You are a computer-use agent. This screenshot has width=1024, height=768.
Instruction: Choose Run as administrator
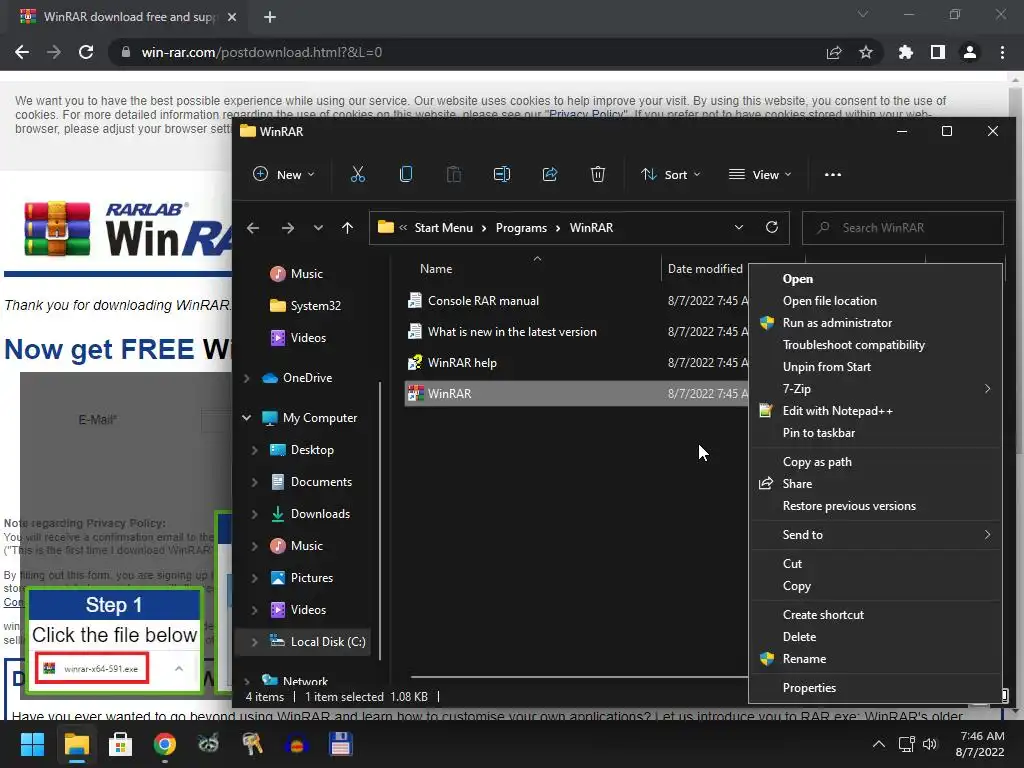point(876,323)
